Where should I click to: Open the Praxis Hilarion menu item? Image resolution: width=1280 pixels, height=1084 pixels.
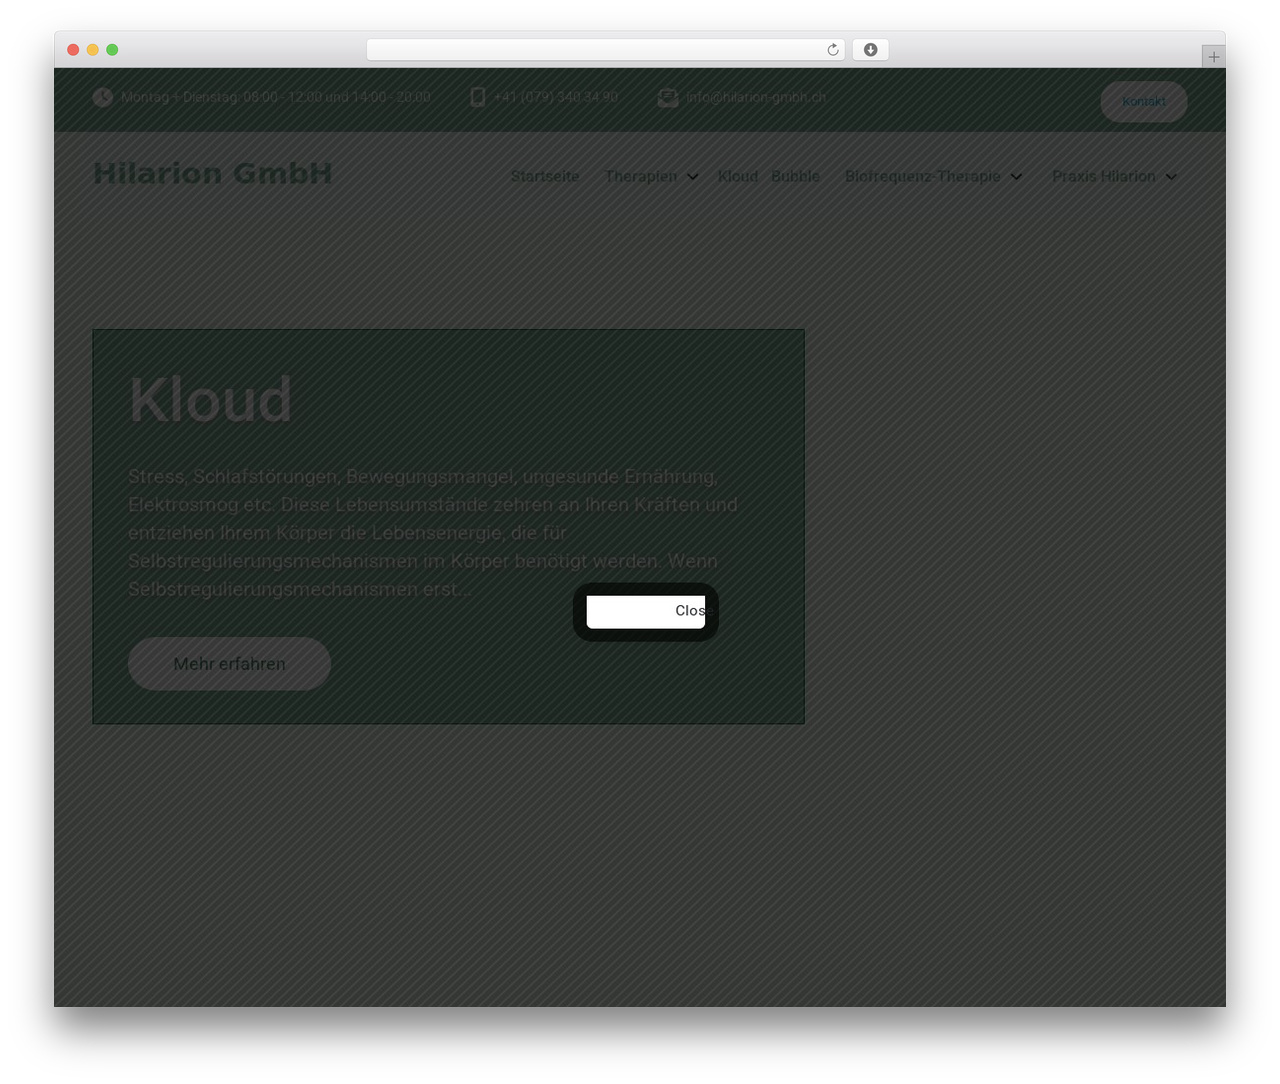[1104, 176]
